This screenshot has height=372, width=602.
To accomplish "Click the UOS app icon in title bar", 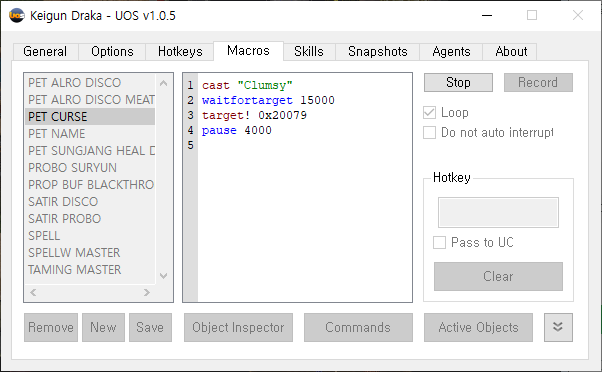I will tap(17, 15).
